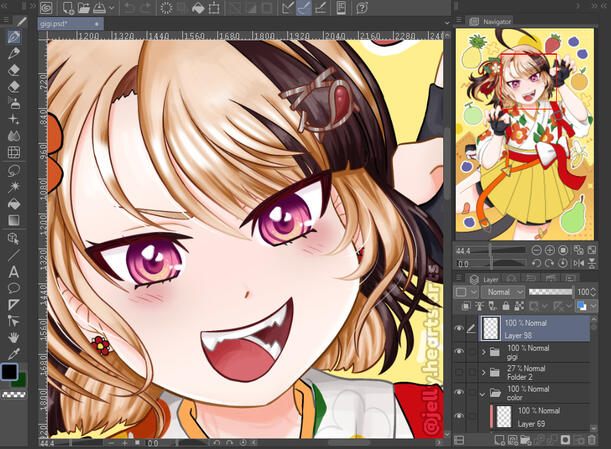Viewport: 611px width, 449px height.
Task: Select the Lasso selection tool
Action: [x=14, y=170]
